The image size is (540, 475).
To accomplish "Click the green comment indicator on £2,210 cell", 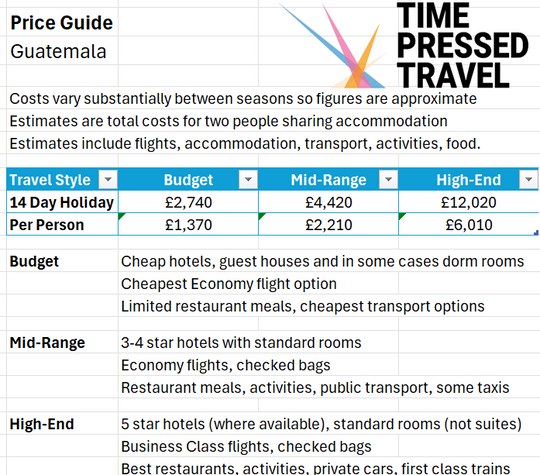I will 261,216.
